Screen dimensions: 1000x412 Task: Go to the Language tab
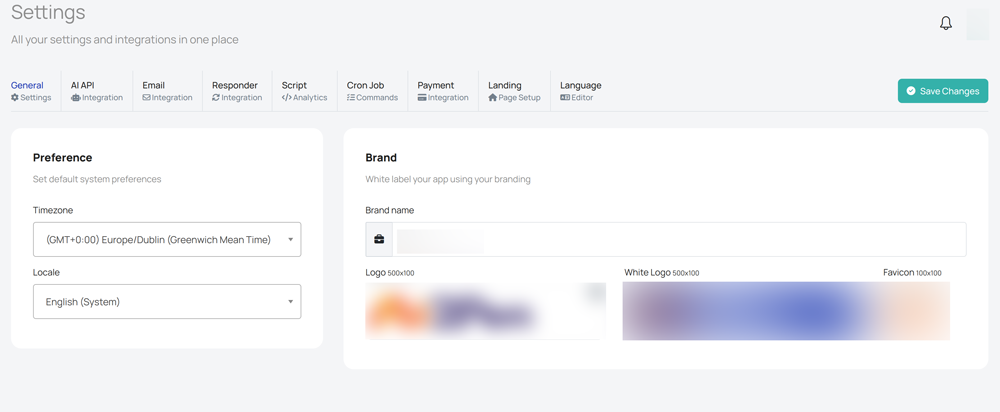(x=580, y=91)
